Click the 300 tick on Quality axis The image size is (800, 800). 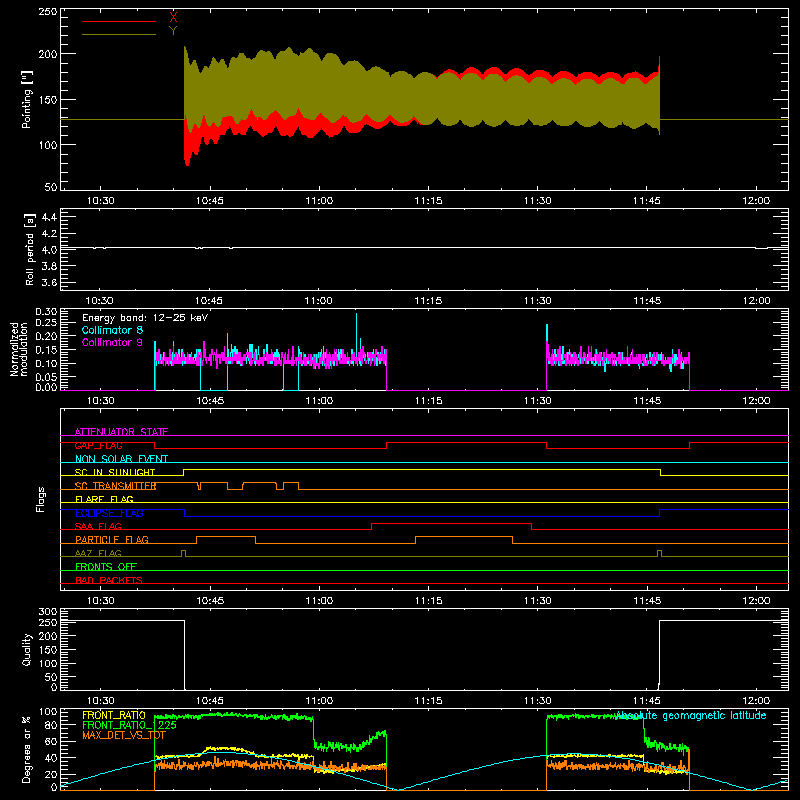click(x=48, y=611)
